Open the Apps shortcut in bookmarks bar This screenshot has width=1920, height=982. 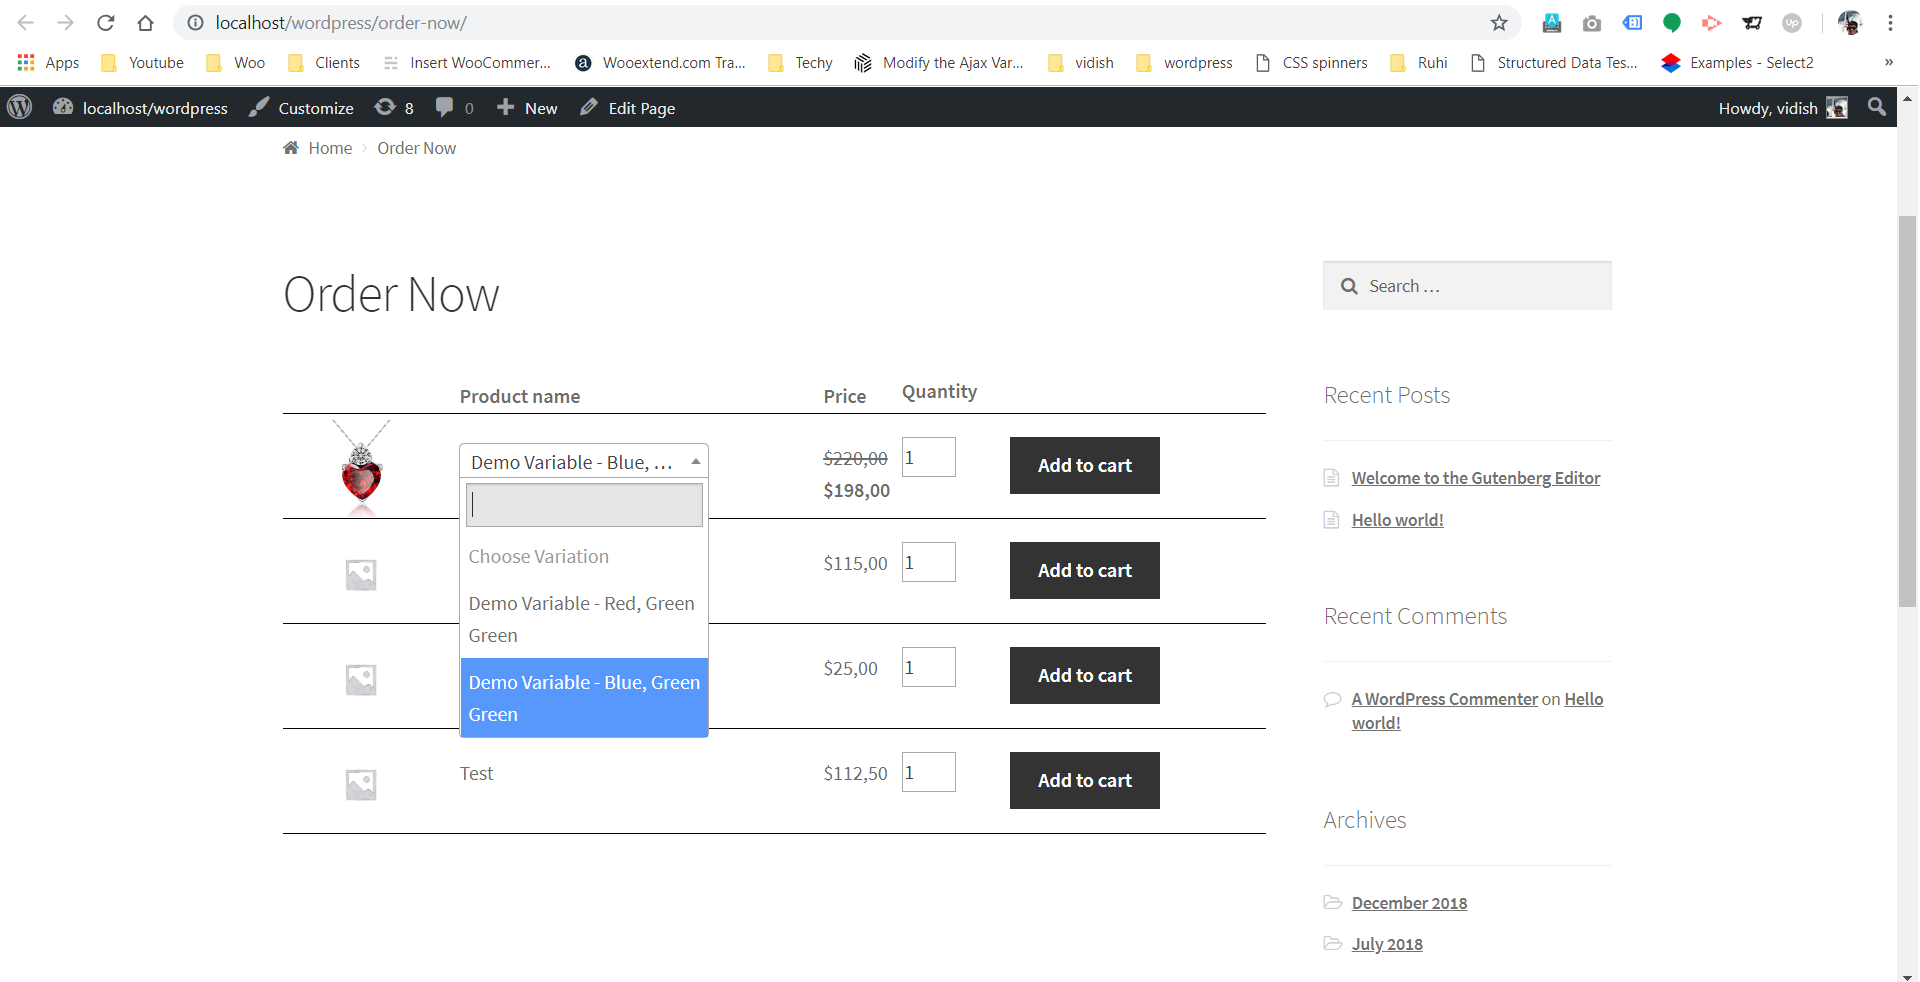[x=48, y=63]
